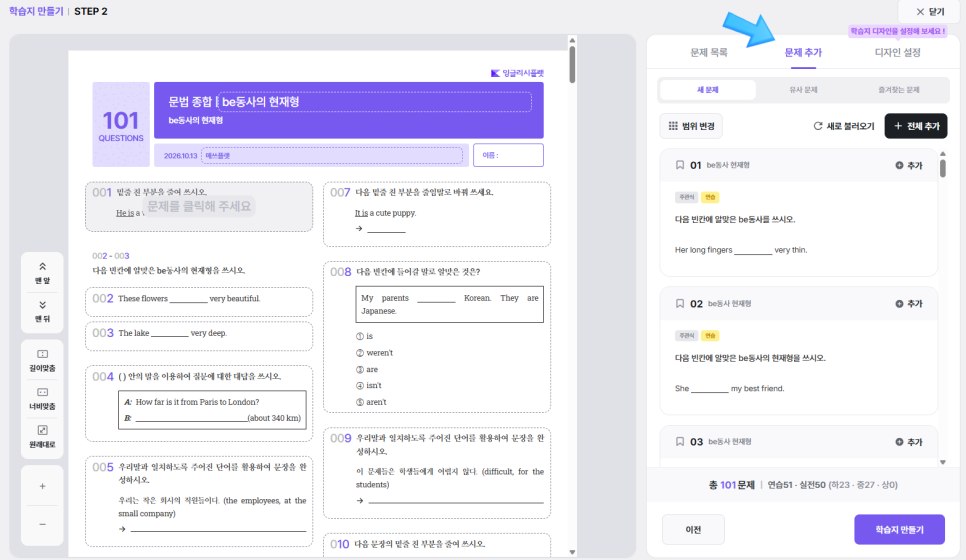The width and height of the screenshot is (966, 560).
Task: Select question 002 These flowers
Action: [199, 301]
